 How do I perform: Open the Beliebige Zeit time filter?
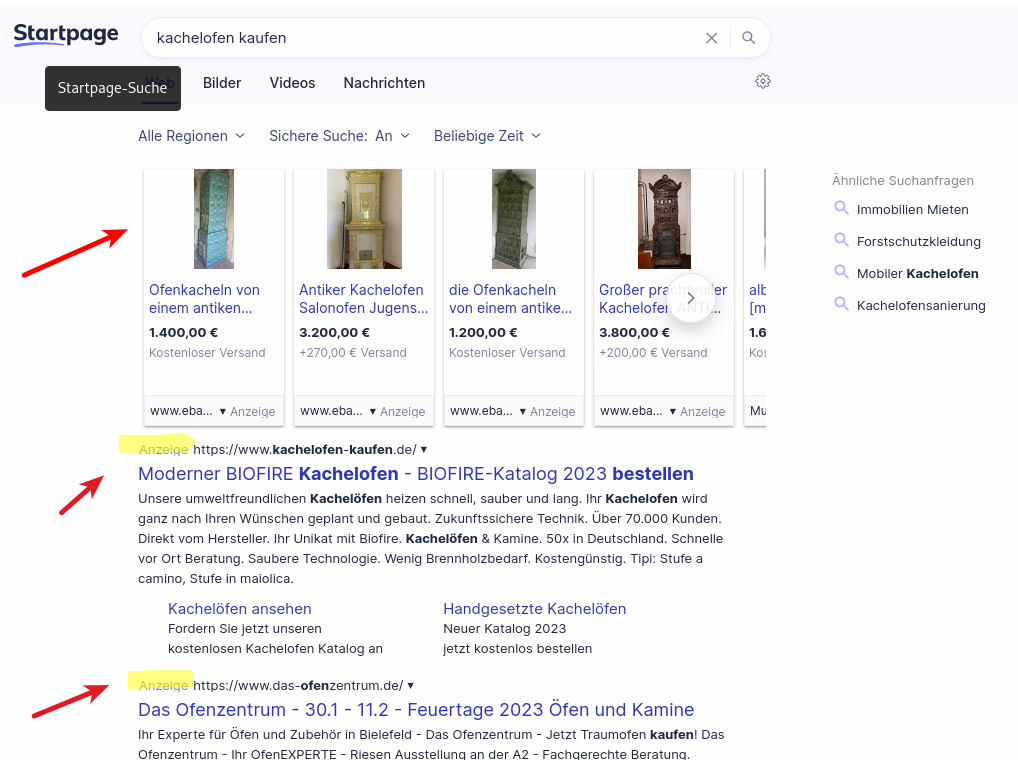[488, 136]
